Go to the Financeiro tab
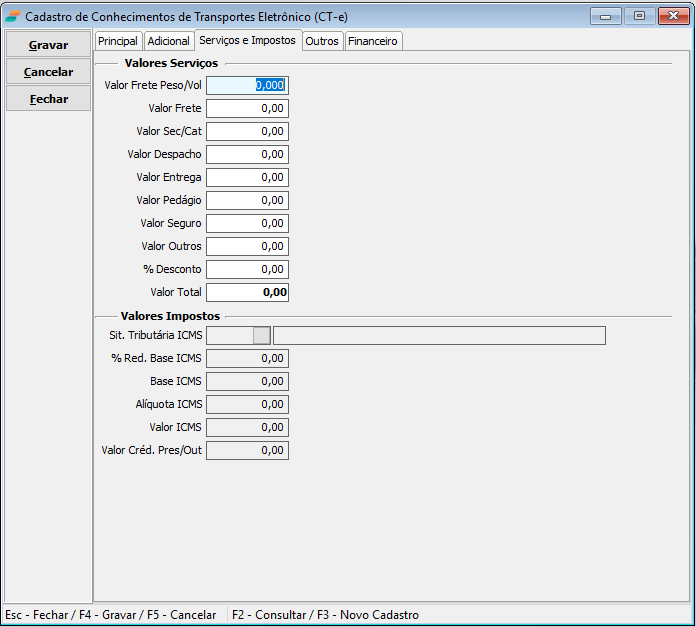 click(374, 41)
